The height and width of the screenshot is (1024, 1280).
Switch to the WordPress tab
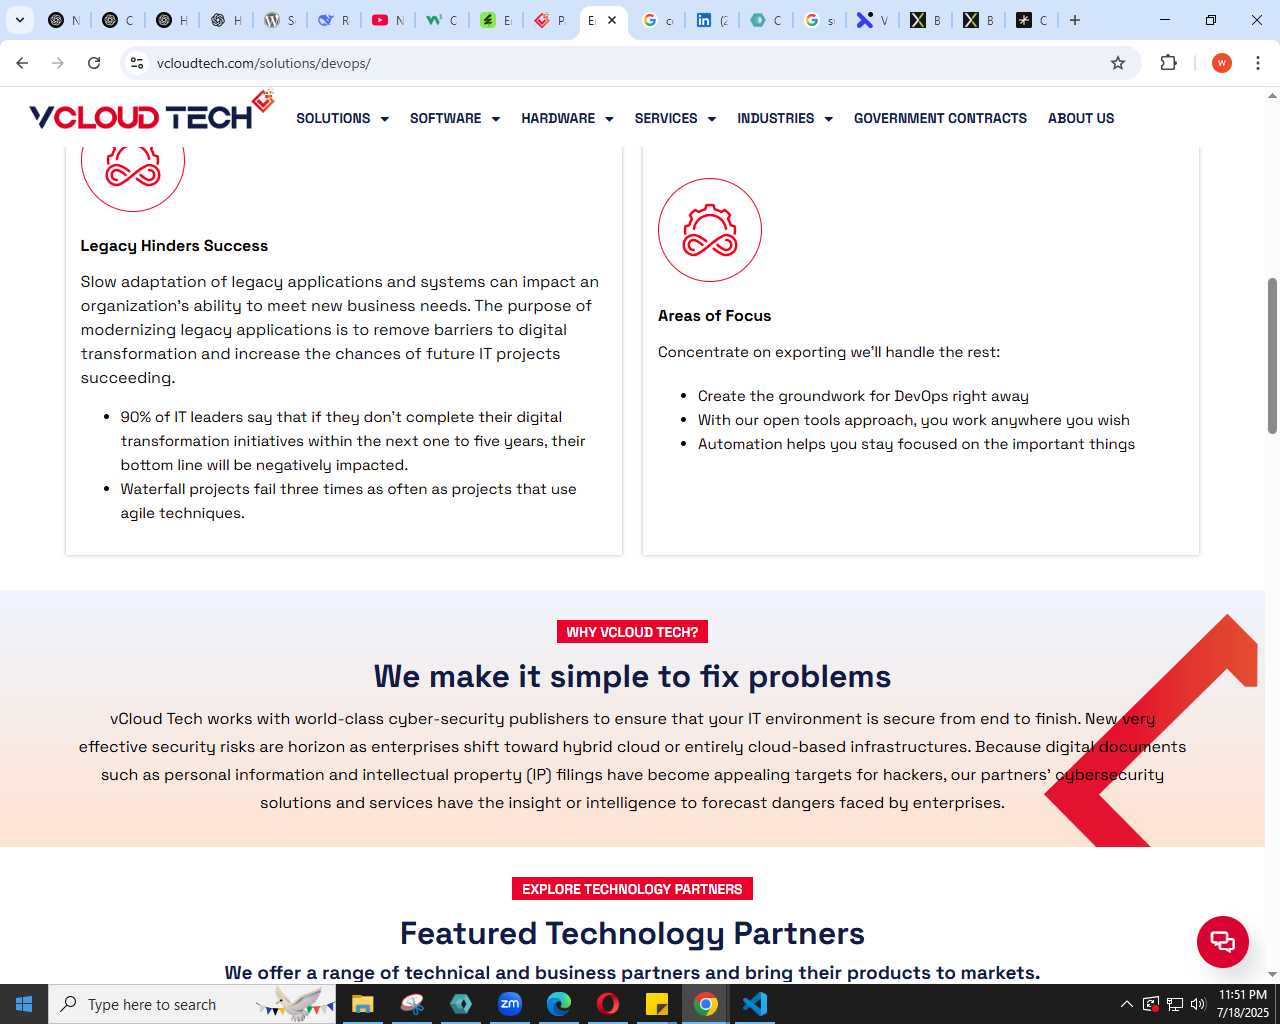[x=279, y=20]
